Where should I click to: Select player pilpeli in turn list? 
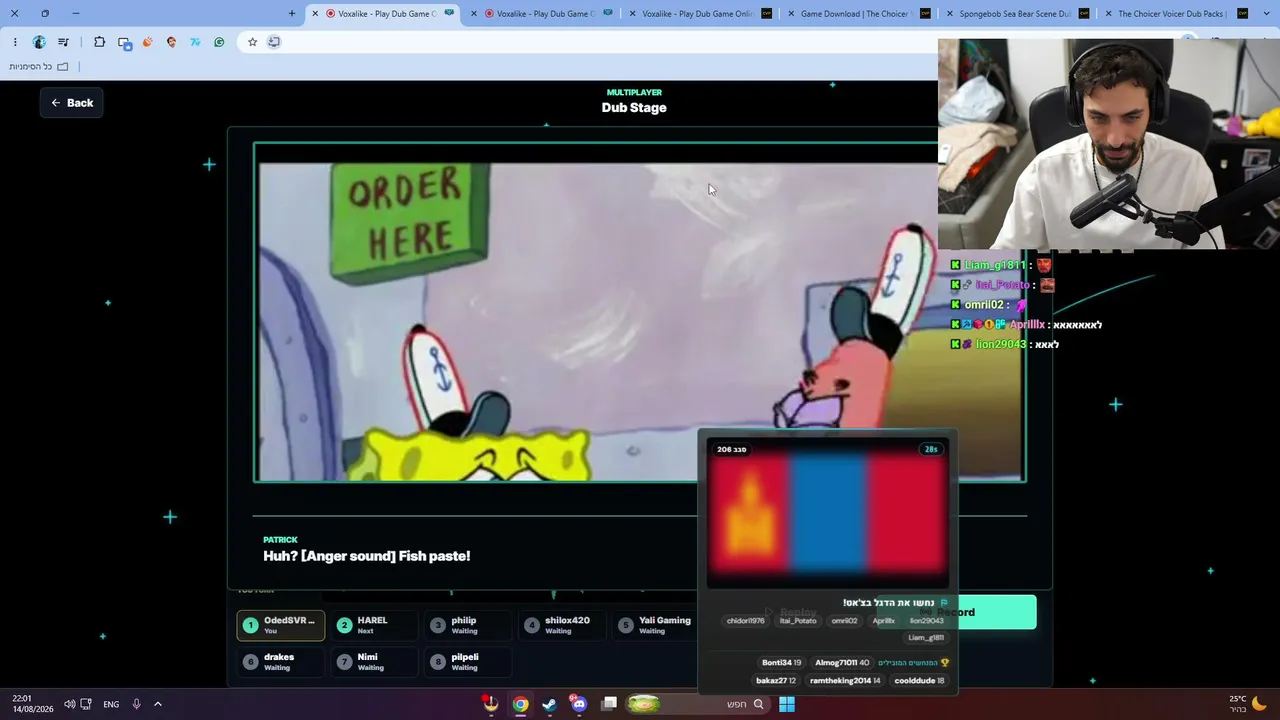(x=467, y=662)
